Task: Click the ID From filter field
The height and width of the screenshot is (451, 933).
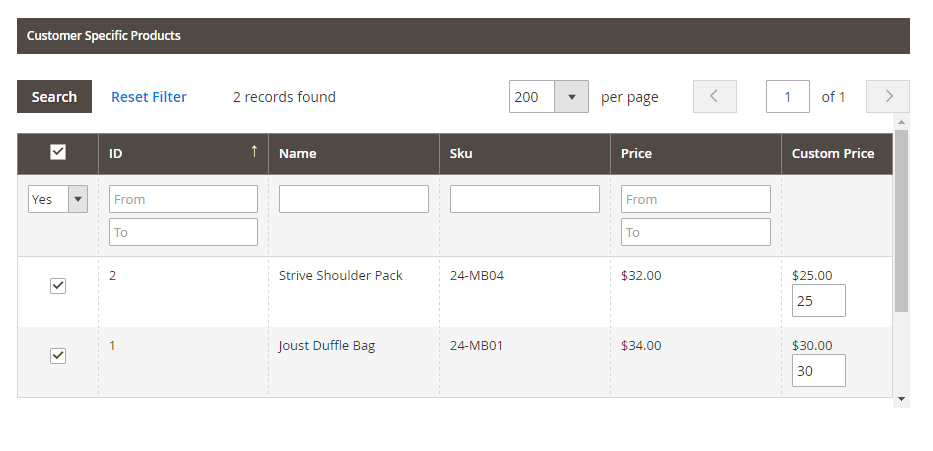Action: click(183, 199)
